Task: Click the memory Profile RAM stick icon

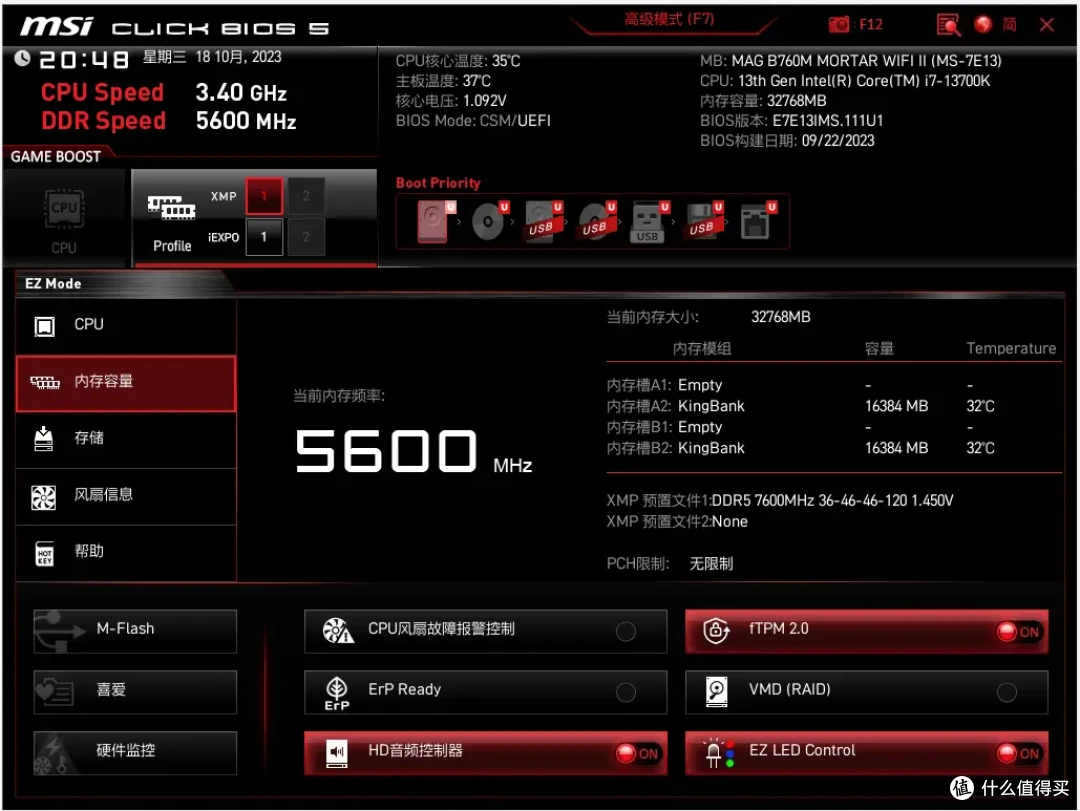Action: click(x=172, y=207)
